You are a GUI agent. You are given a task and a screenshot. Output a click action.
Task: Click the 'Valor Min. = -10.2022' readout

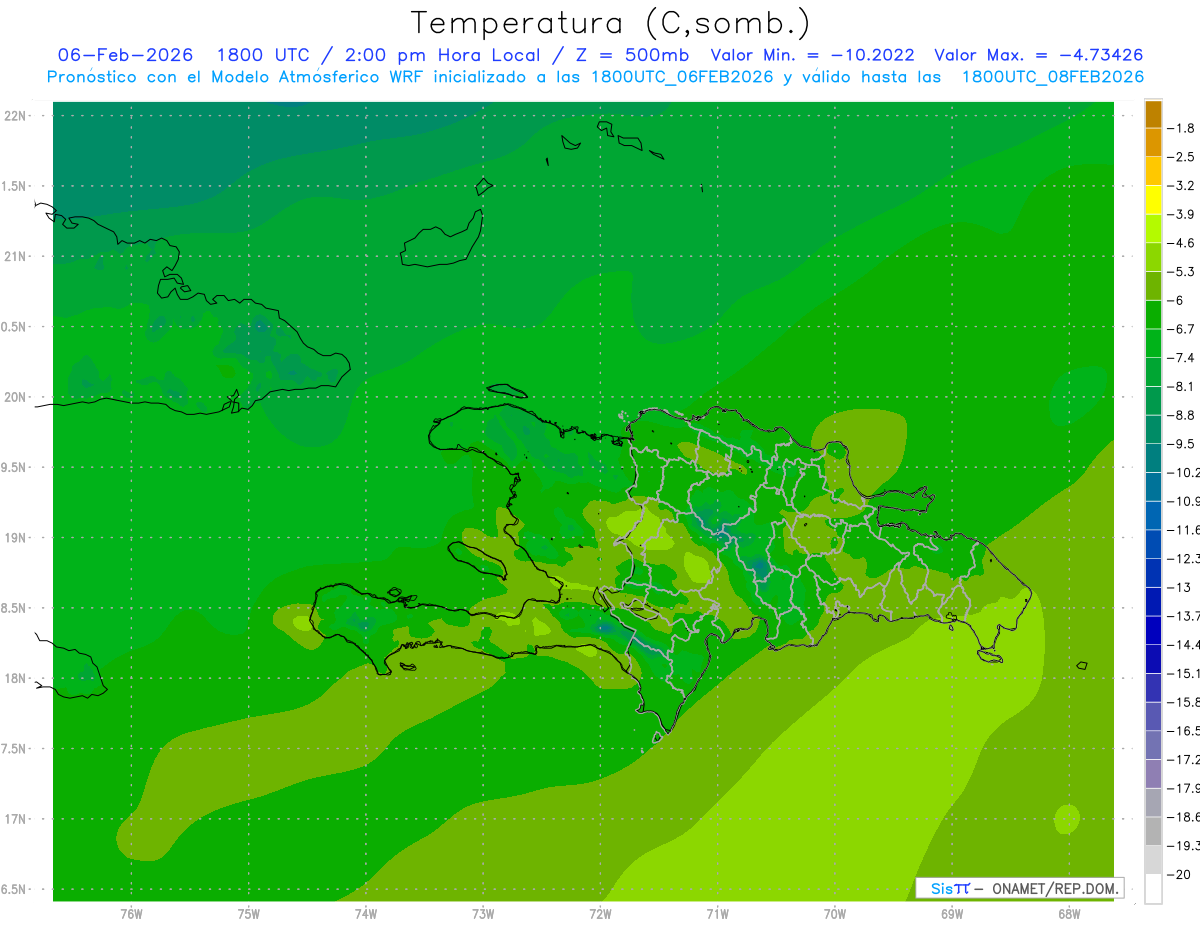coord(812,55)
